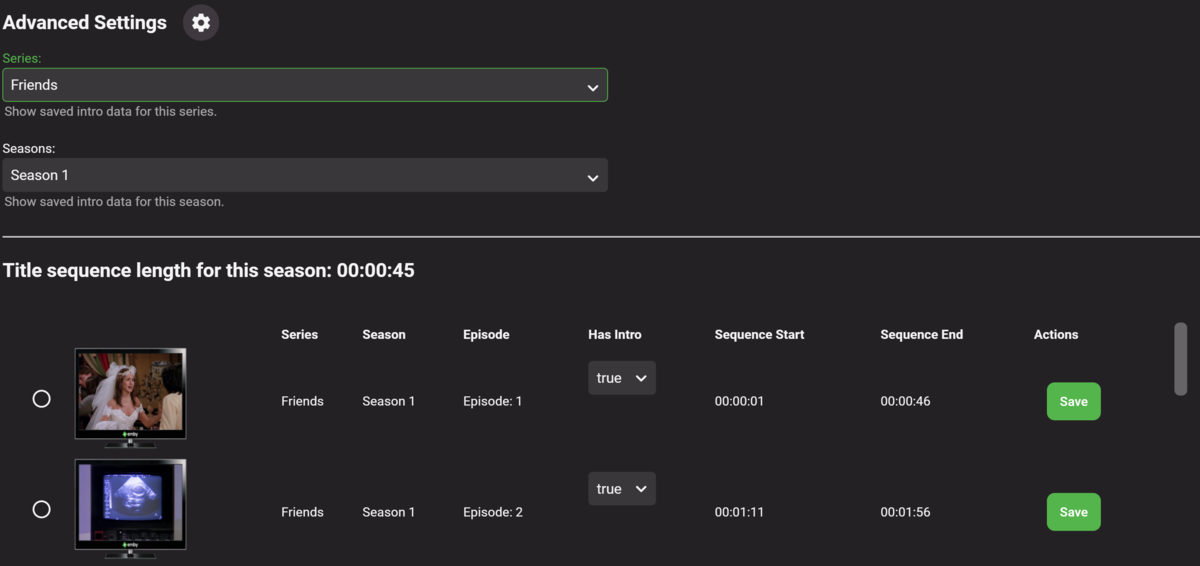Click the Episode column header

[486, 335]
